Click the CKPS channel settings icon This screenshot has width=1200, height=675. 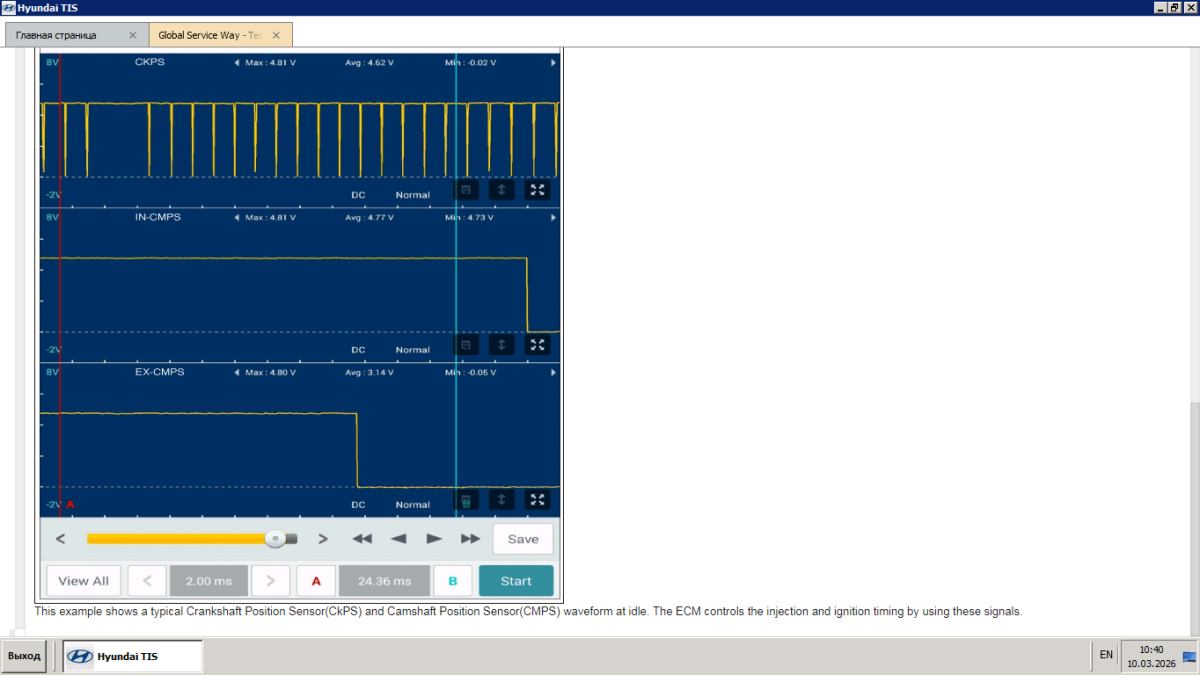coord(466,190)
